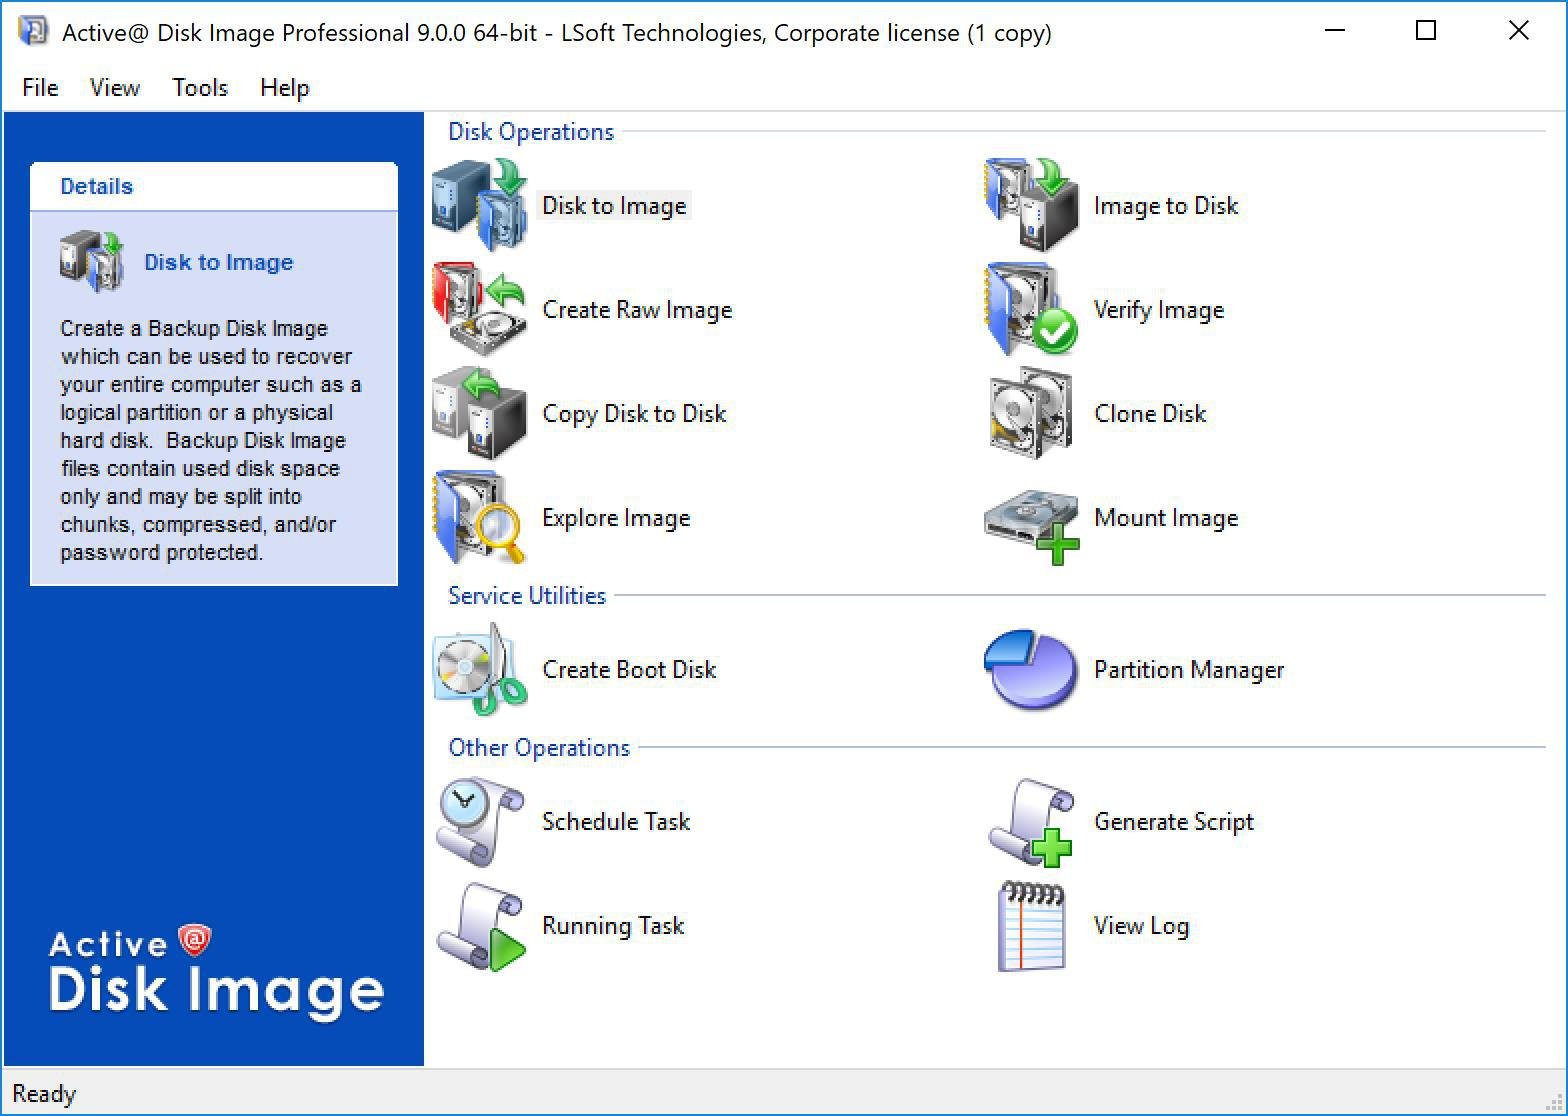Open the View menu
Screen dimensions: 1568x1116
pyautogui.click(x=114, y=88)
